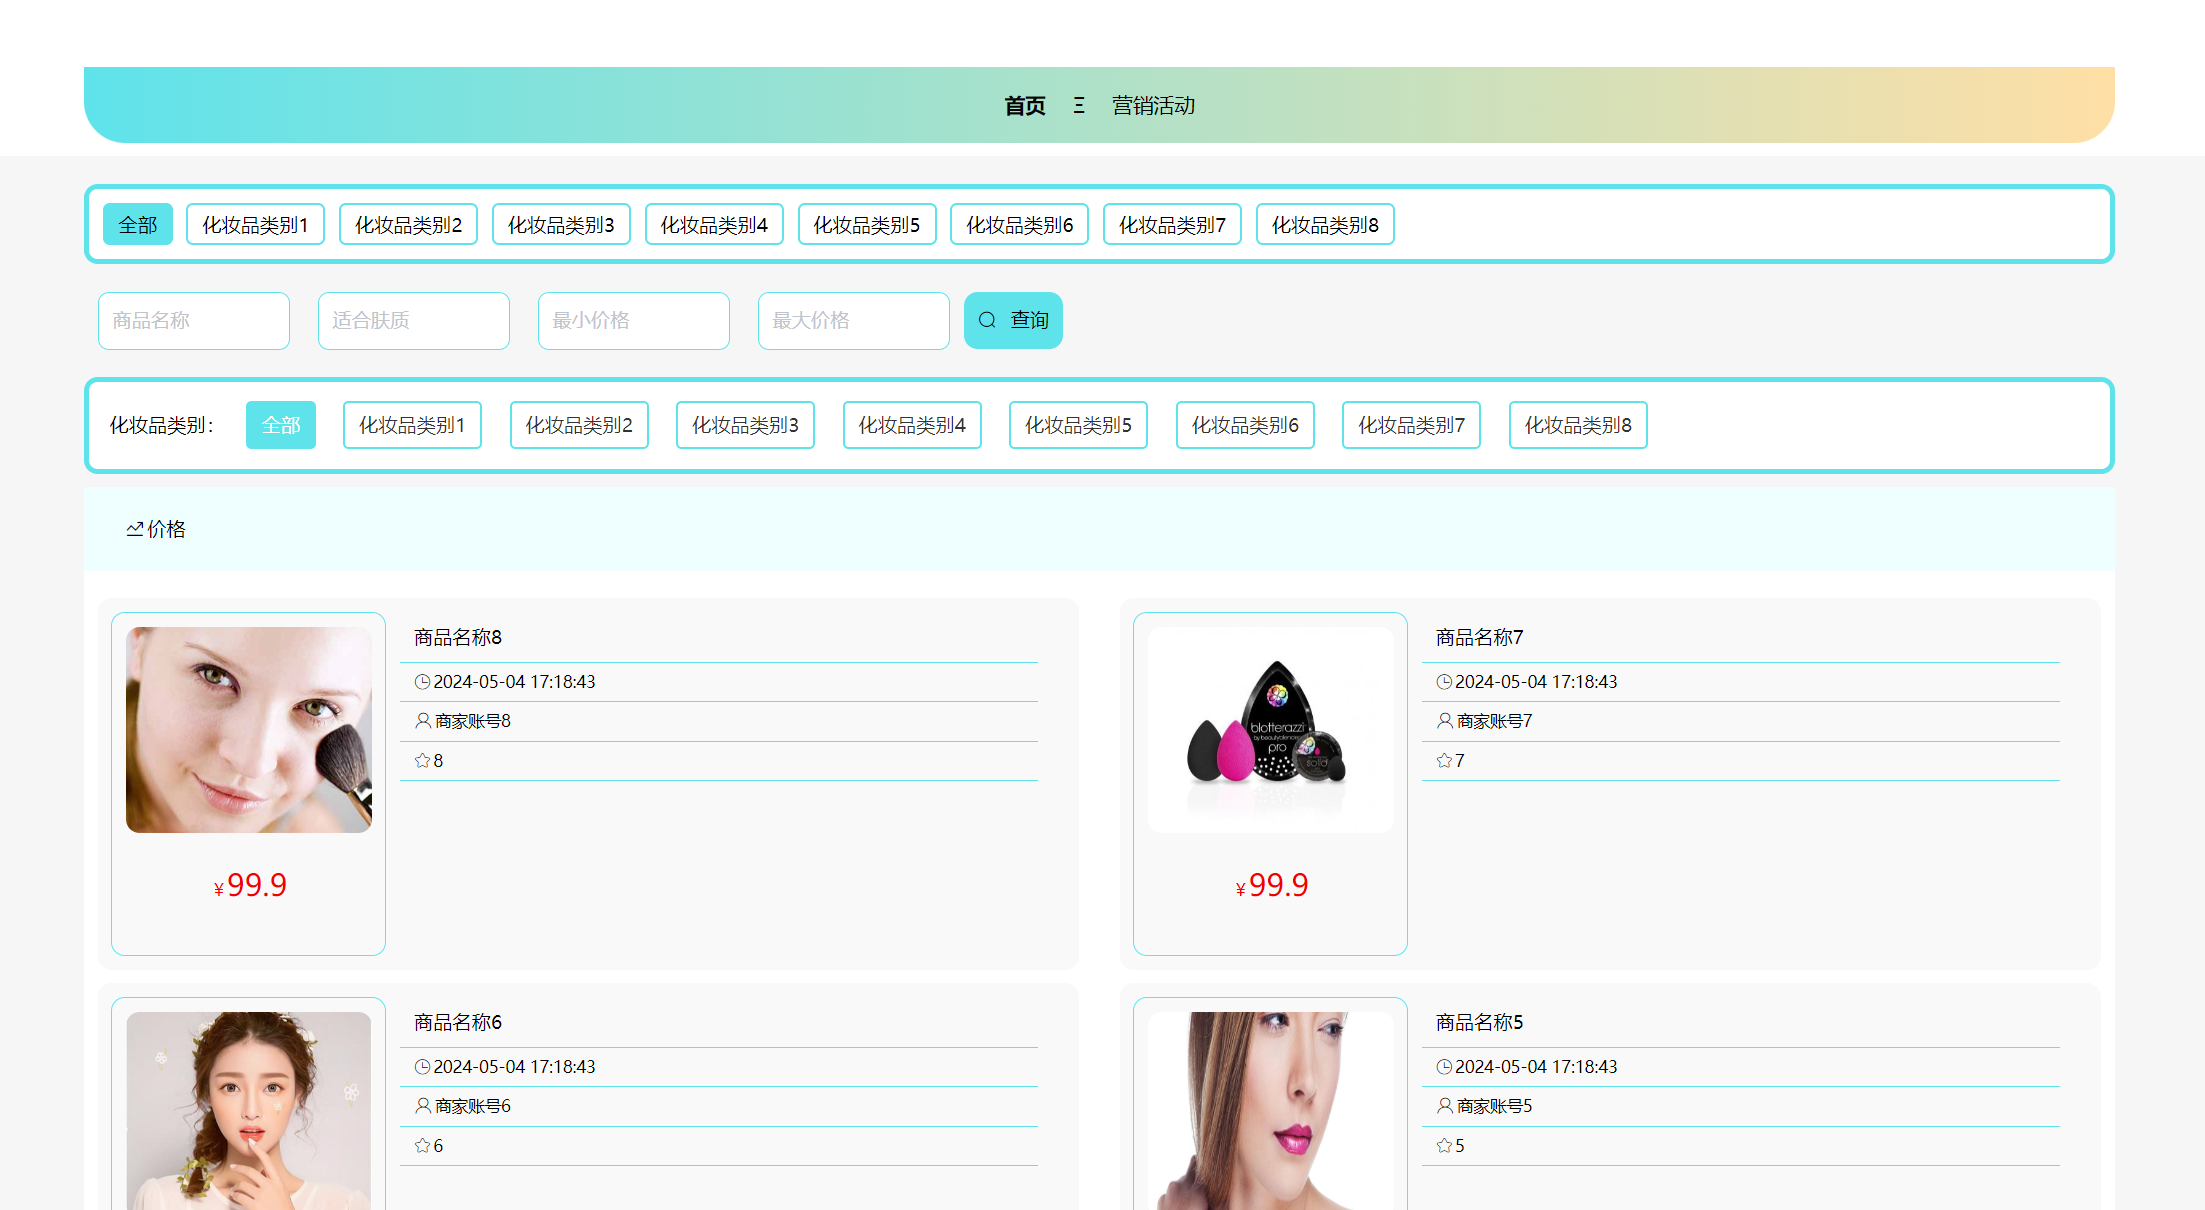Viewport: 2205px width, 1210px height.
Task: Filter by 化妆品类别5 in the labeled filter row
Action: [x=1078, y=425]
